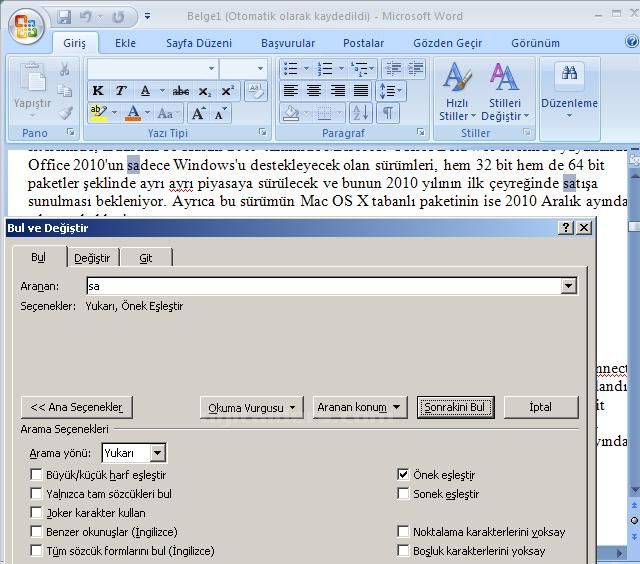This screenshot has height=564, width=640.
Task: Pick yellow text highlight color
Action: click(x=99, y=113)
